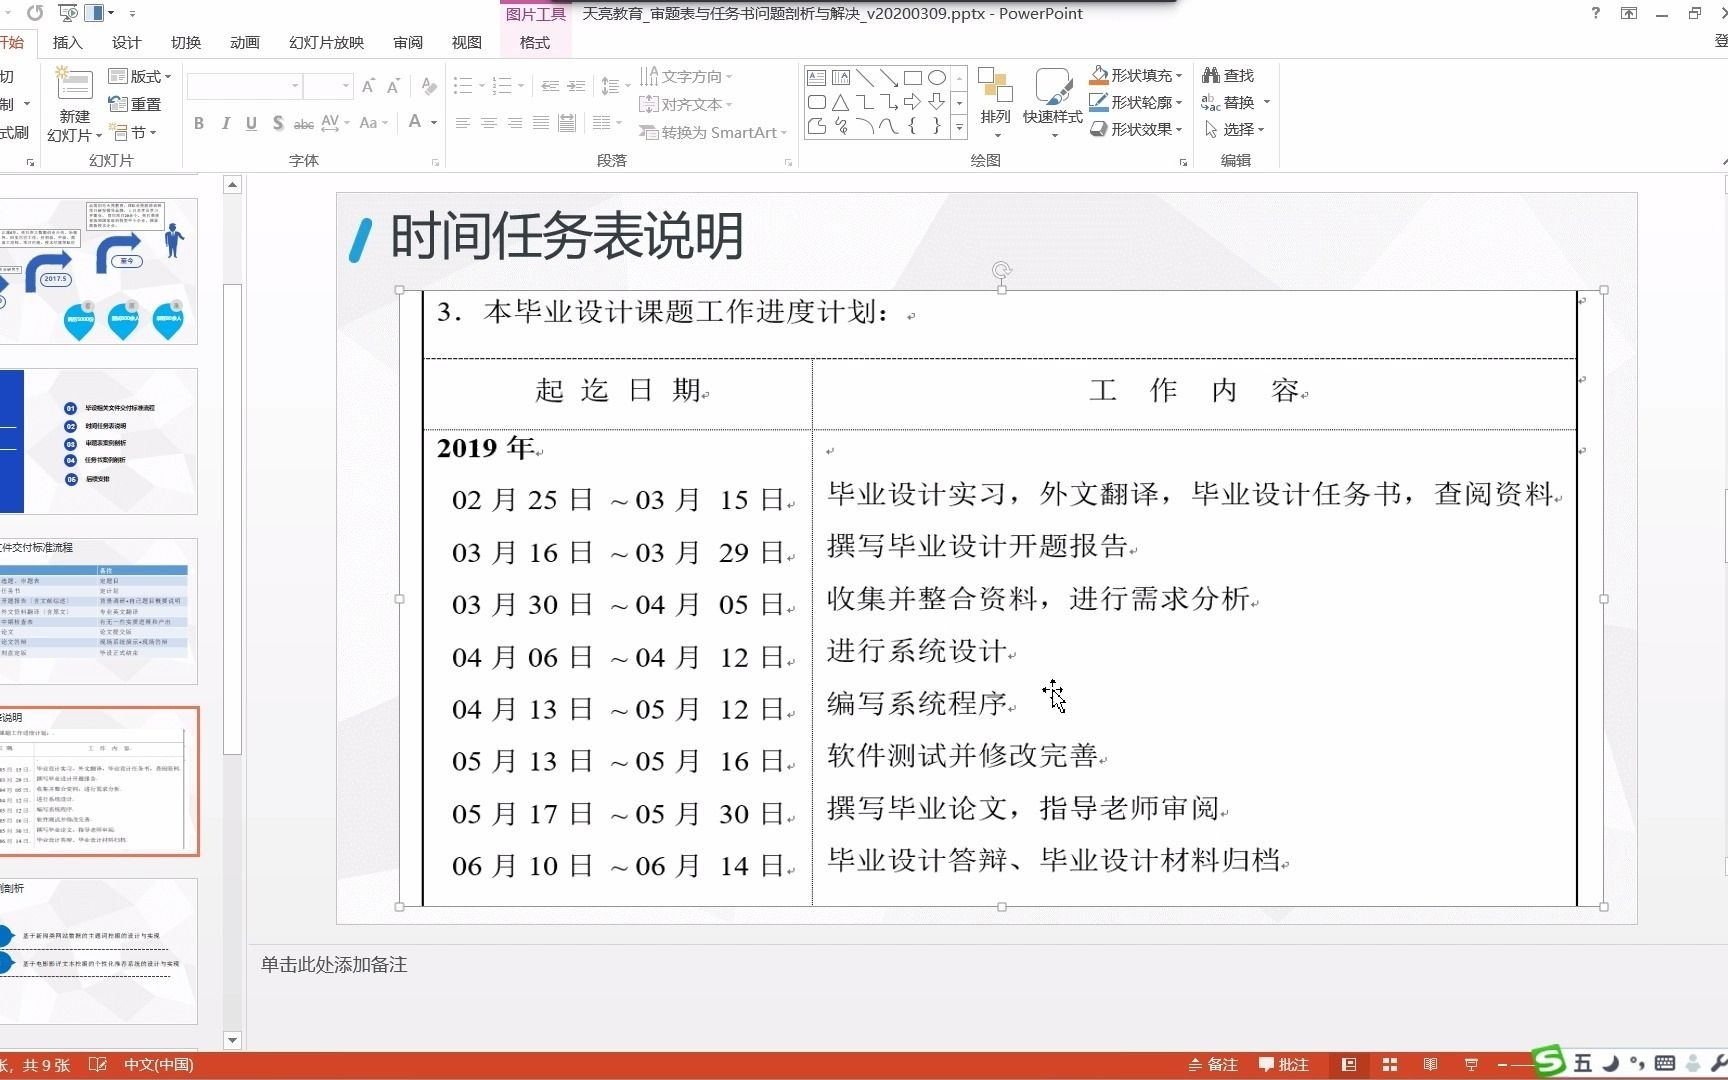Click the 备注 button in status bar
Viewport: 1728px width, 1080px height.
1213,1064
